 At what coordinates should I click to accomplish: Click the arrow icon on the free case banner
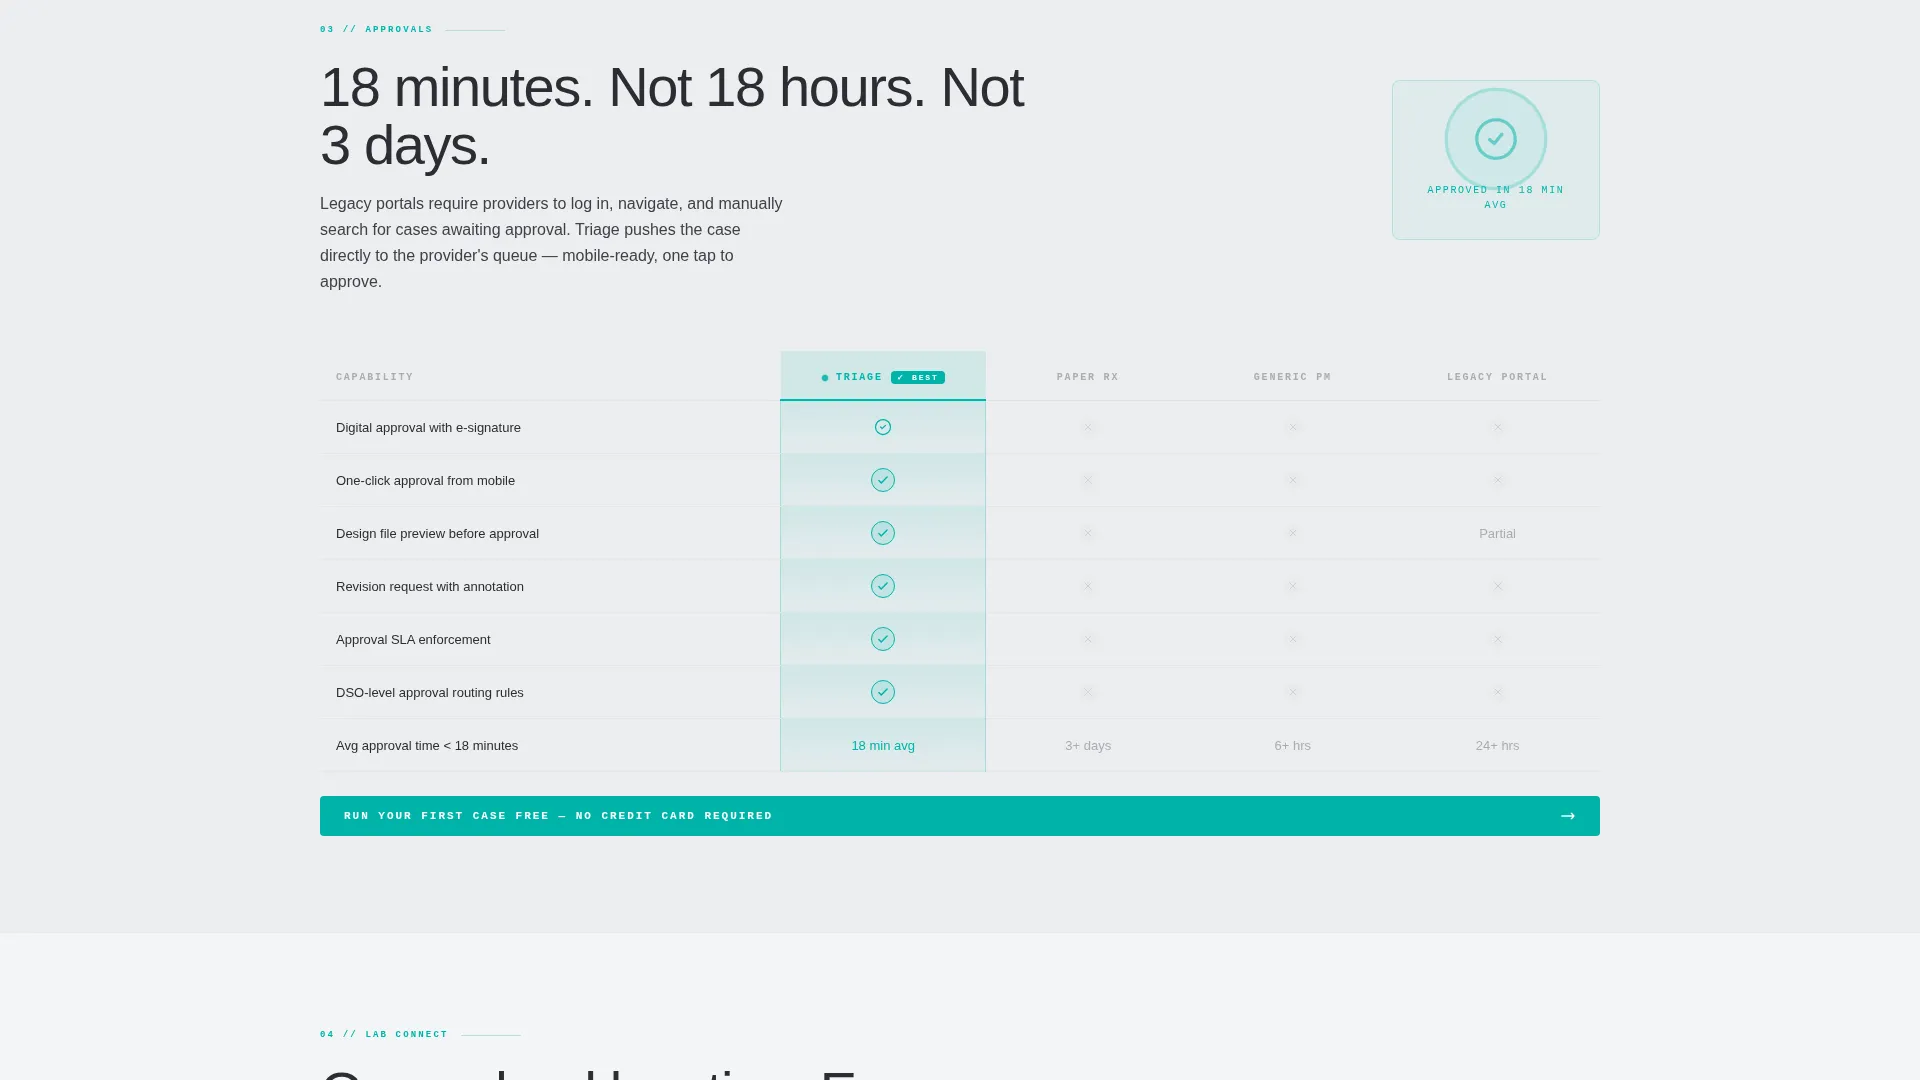[1568, 816]
